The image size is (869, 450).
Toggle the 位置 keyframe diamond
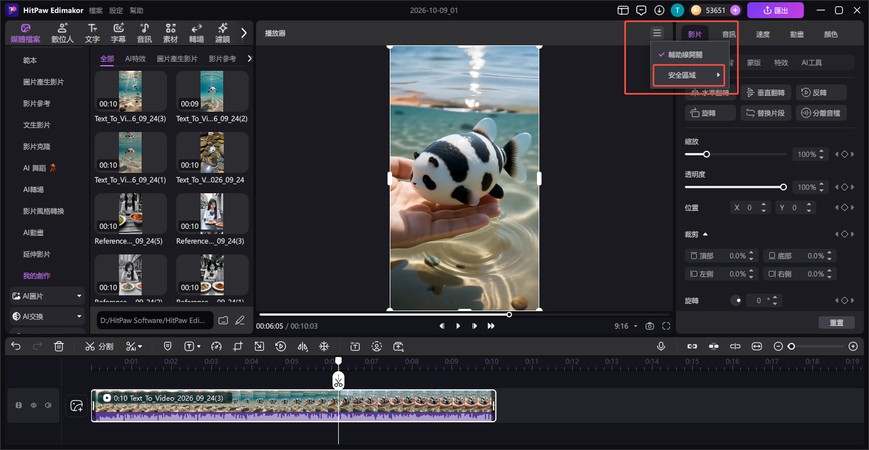pyautogui.click(x=844, y=207)
